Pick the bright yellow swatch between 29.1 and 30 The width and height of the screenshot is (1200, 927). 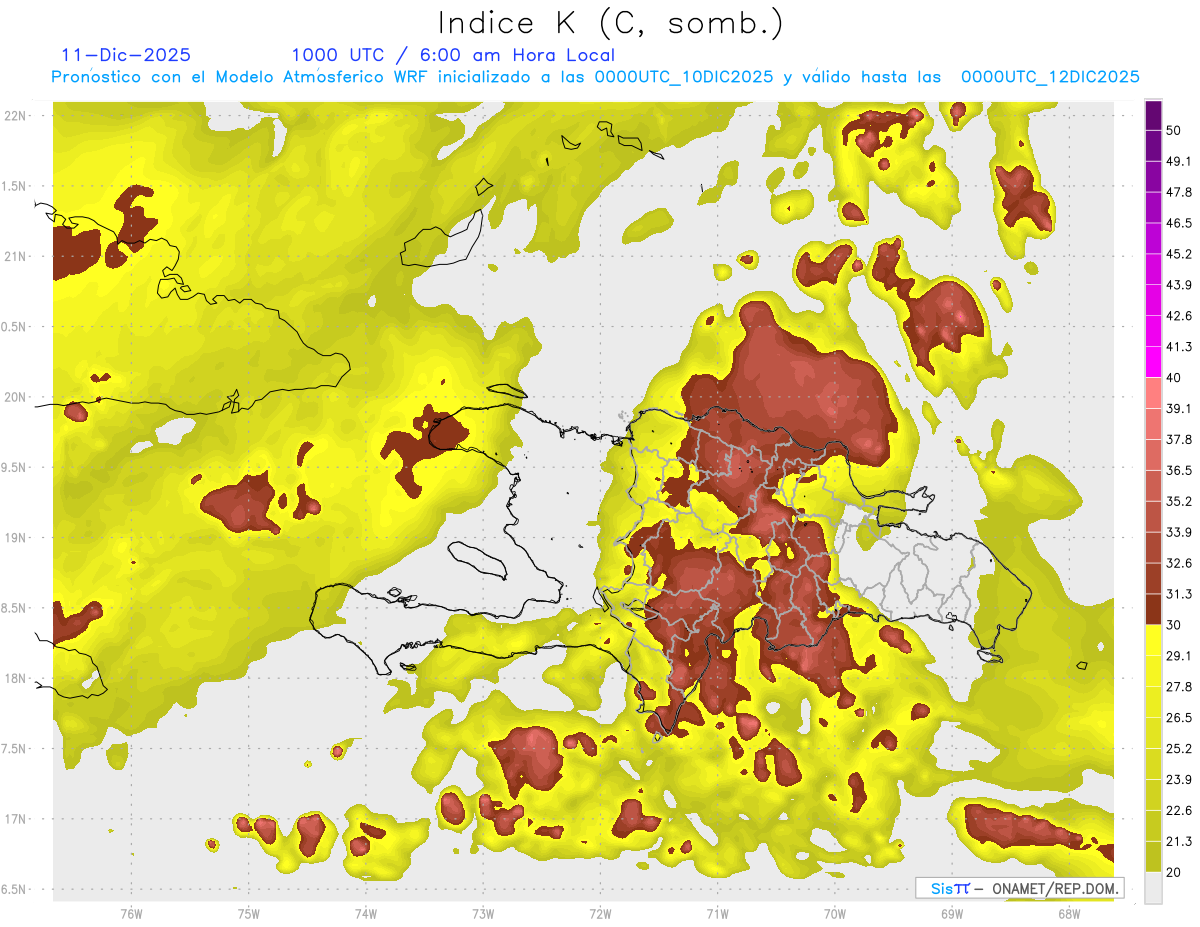coord(1153,640)
